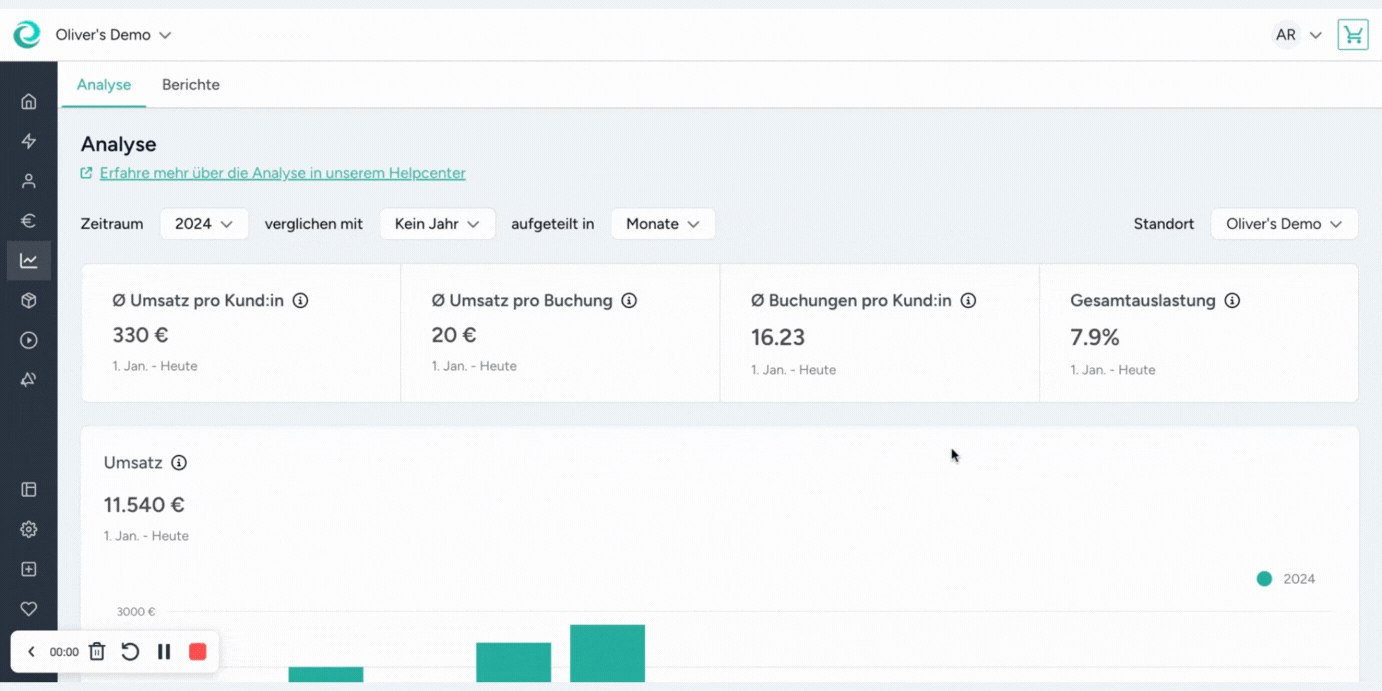Click the heart icon in sidebar
This screenshot has width=1382, height=691.
[29, 609]
